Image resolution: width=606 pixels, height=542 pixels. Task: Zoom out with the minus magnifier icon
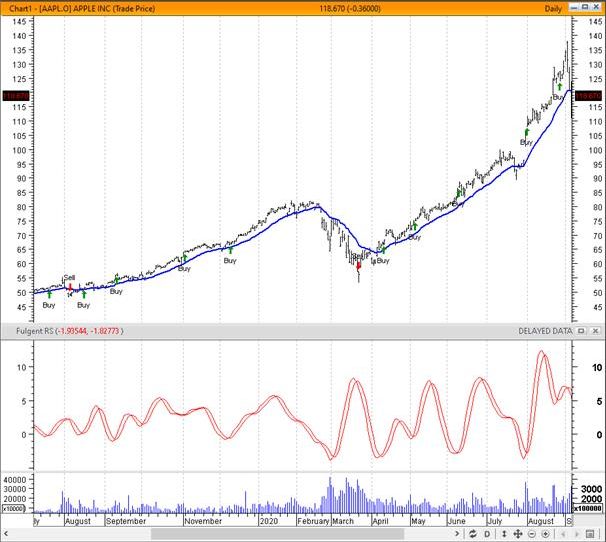pyautogui.click(x=532, y=534)
